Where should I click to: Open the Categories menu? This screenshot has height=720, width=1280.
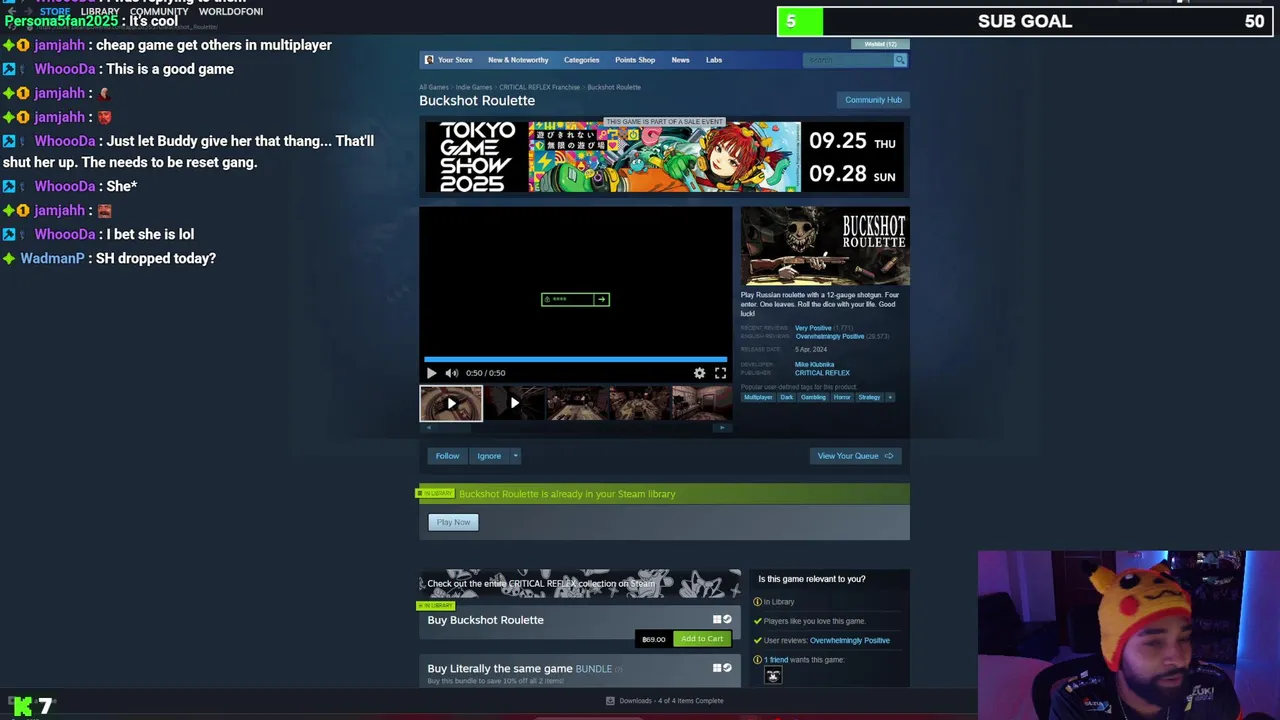click(x=581, y=60)
